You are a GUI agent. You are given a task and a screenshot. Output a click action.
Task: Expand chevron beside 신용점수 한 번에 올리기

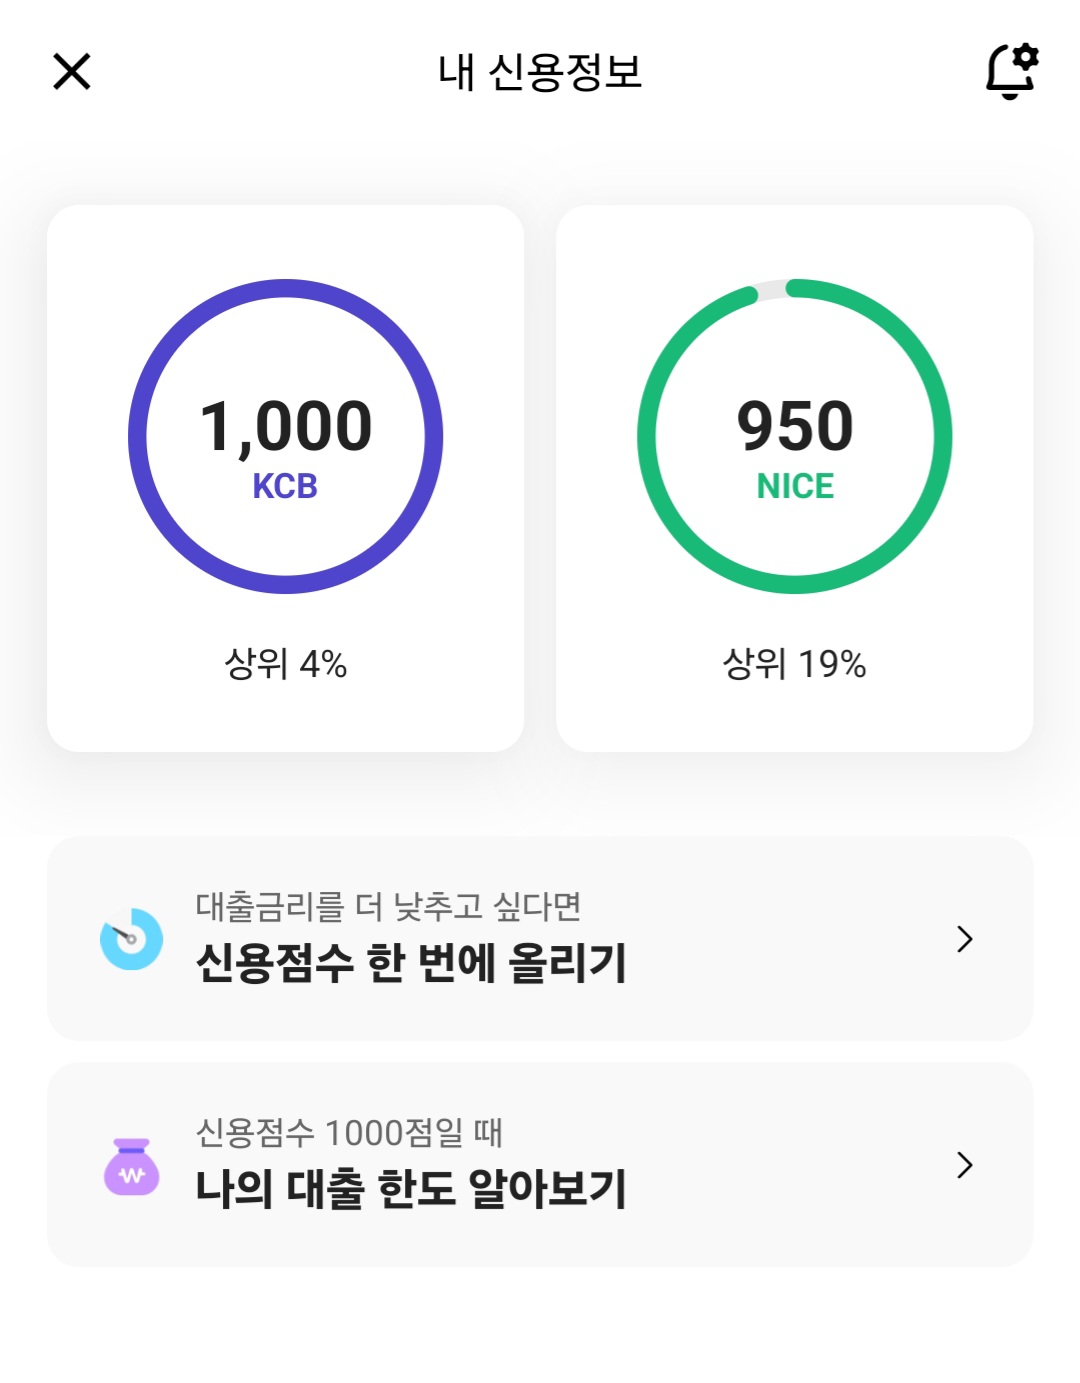tap(964, 939)
